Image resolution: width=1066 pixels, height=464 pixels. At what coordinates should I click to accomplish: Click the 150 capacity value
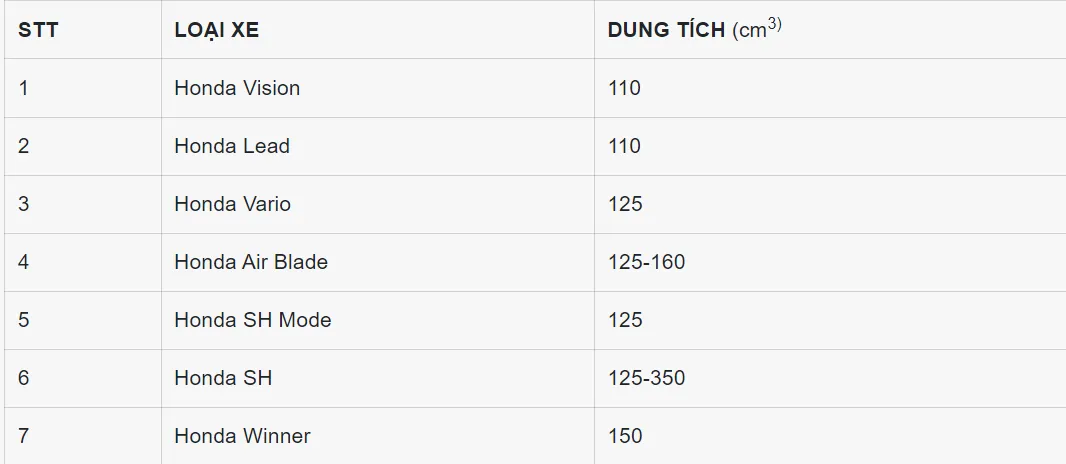pos(625,436)
